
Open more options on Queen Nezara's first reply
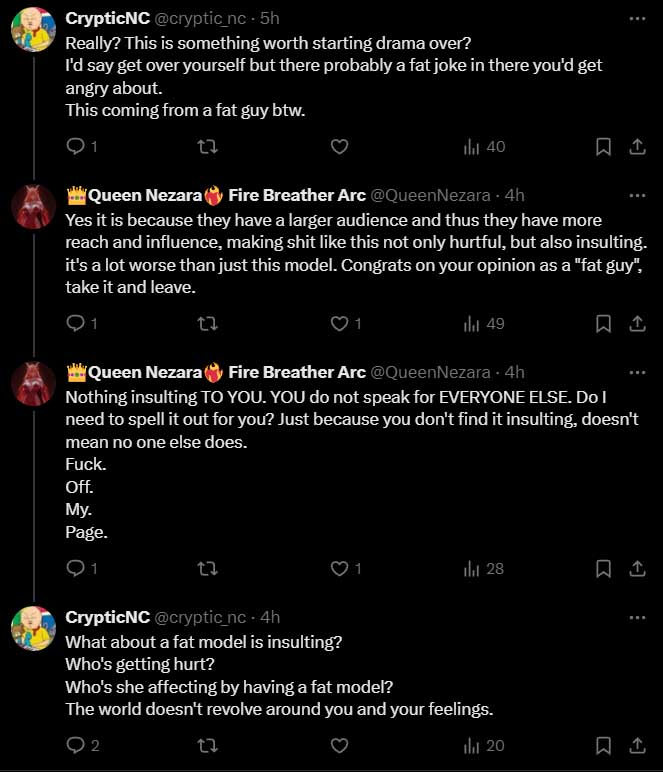point(637,195)
